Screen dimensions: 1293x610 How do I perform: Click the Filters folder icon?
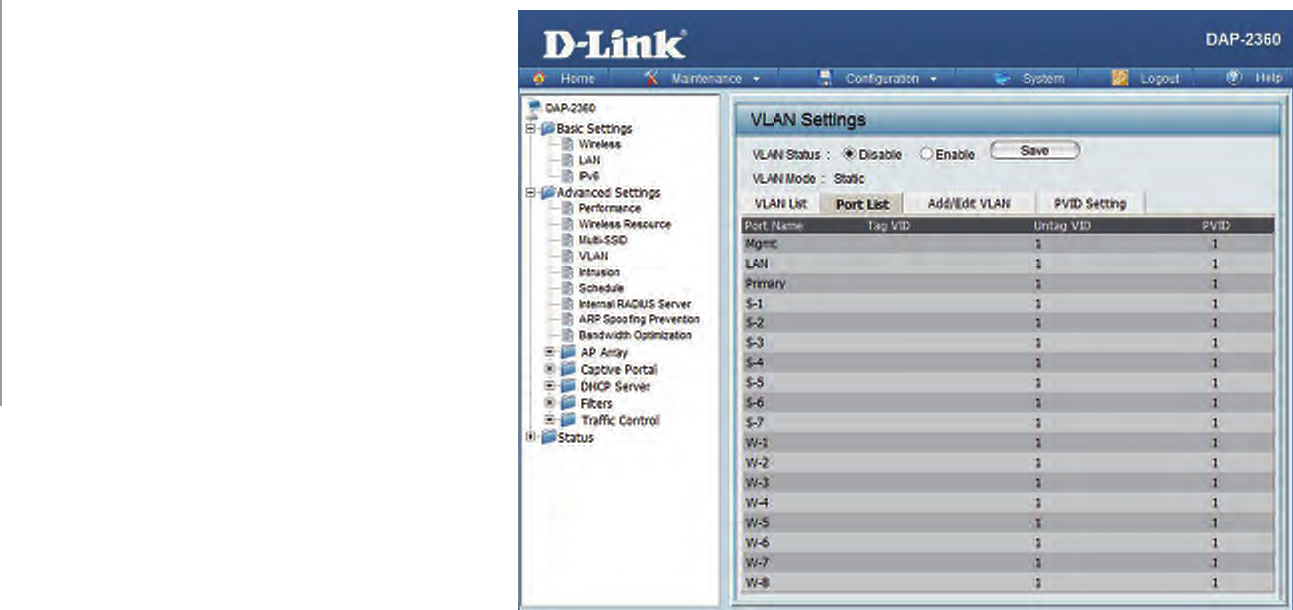569,404
